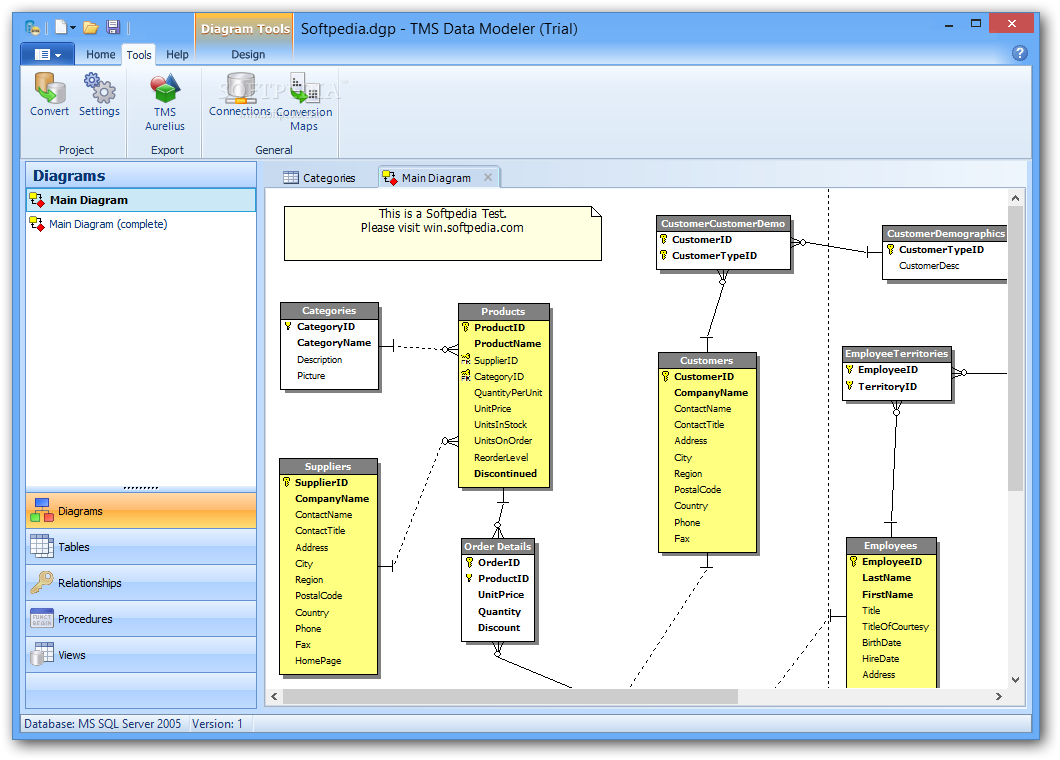Select the Suppliers table header
The image size is (1060, 760).
(328, 467)
